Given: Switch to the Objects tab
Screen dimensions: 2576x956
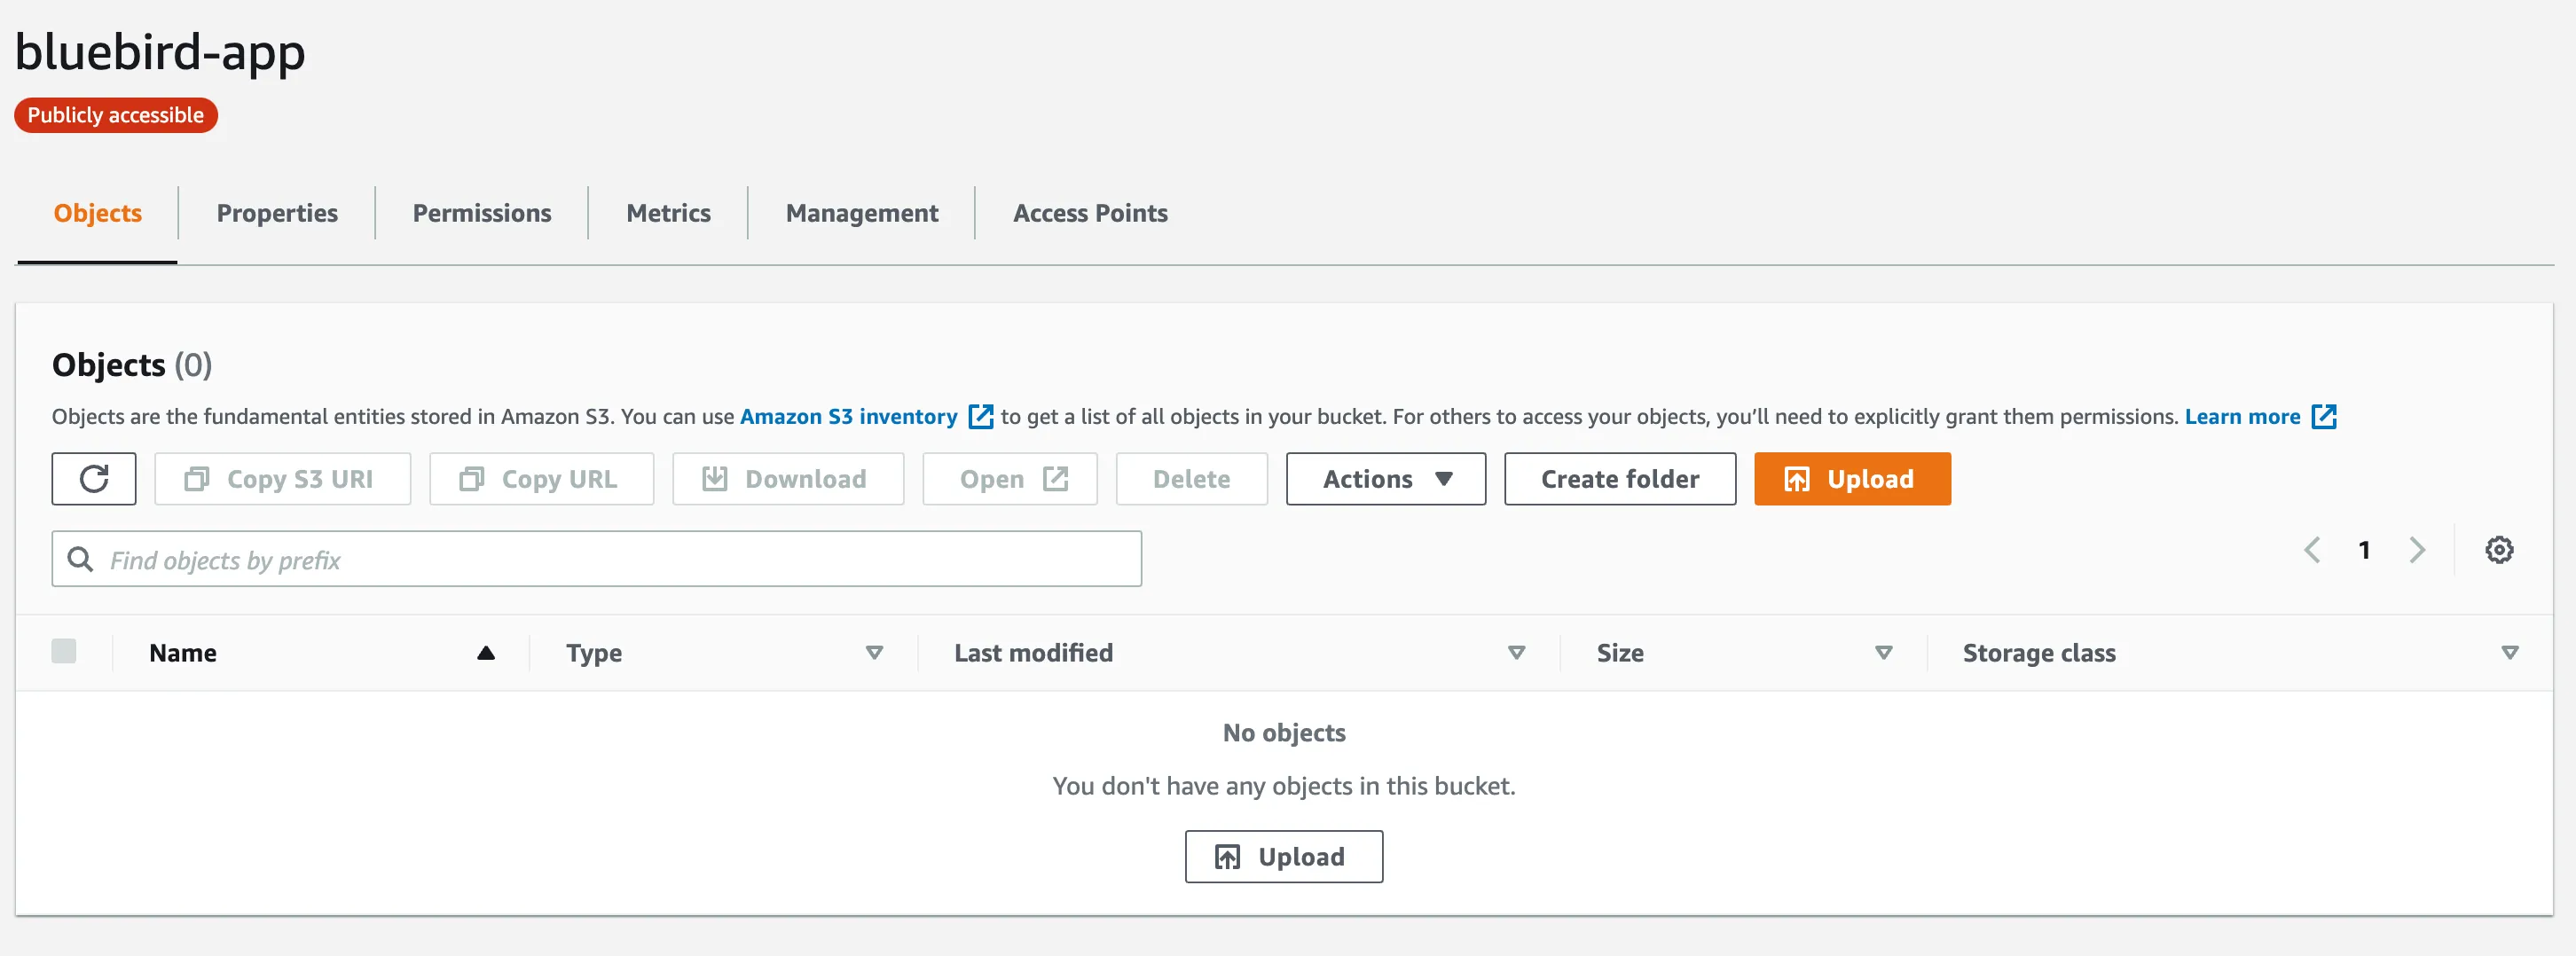Looking at the screenshot, I should tap(98, 213).
